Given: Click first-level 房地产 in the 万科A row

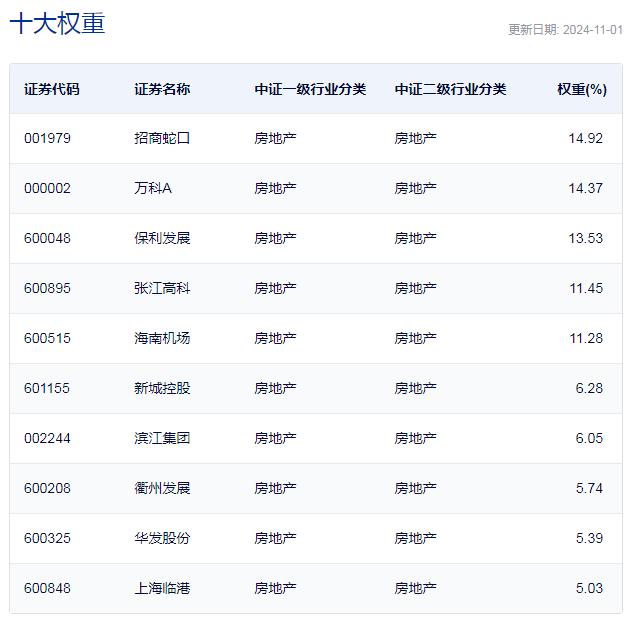Looking at the screenshot, I should (276, 188).
